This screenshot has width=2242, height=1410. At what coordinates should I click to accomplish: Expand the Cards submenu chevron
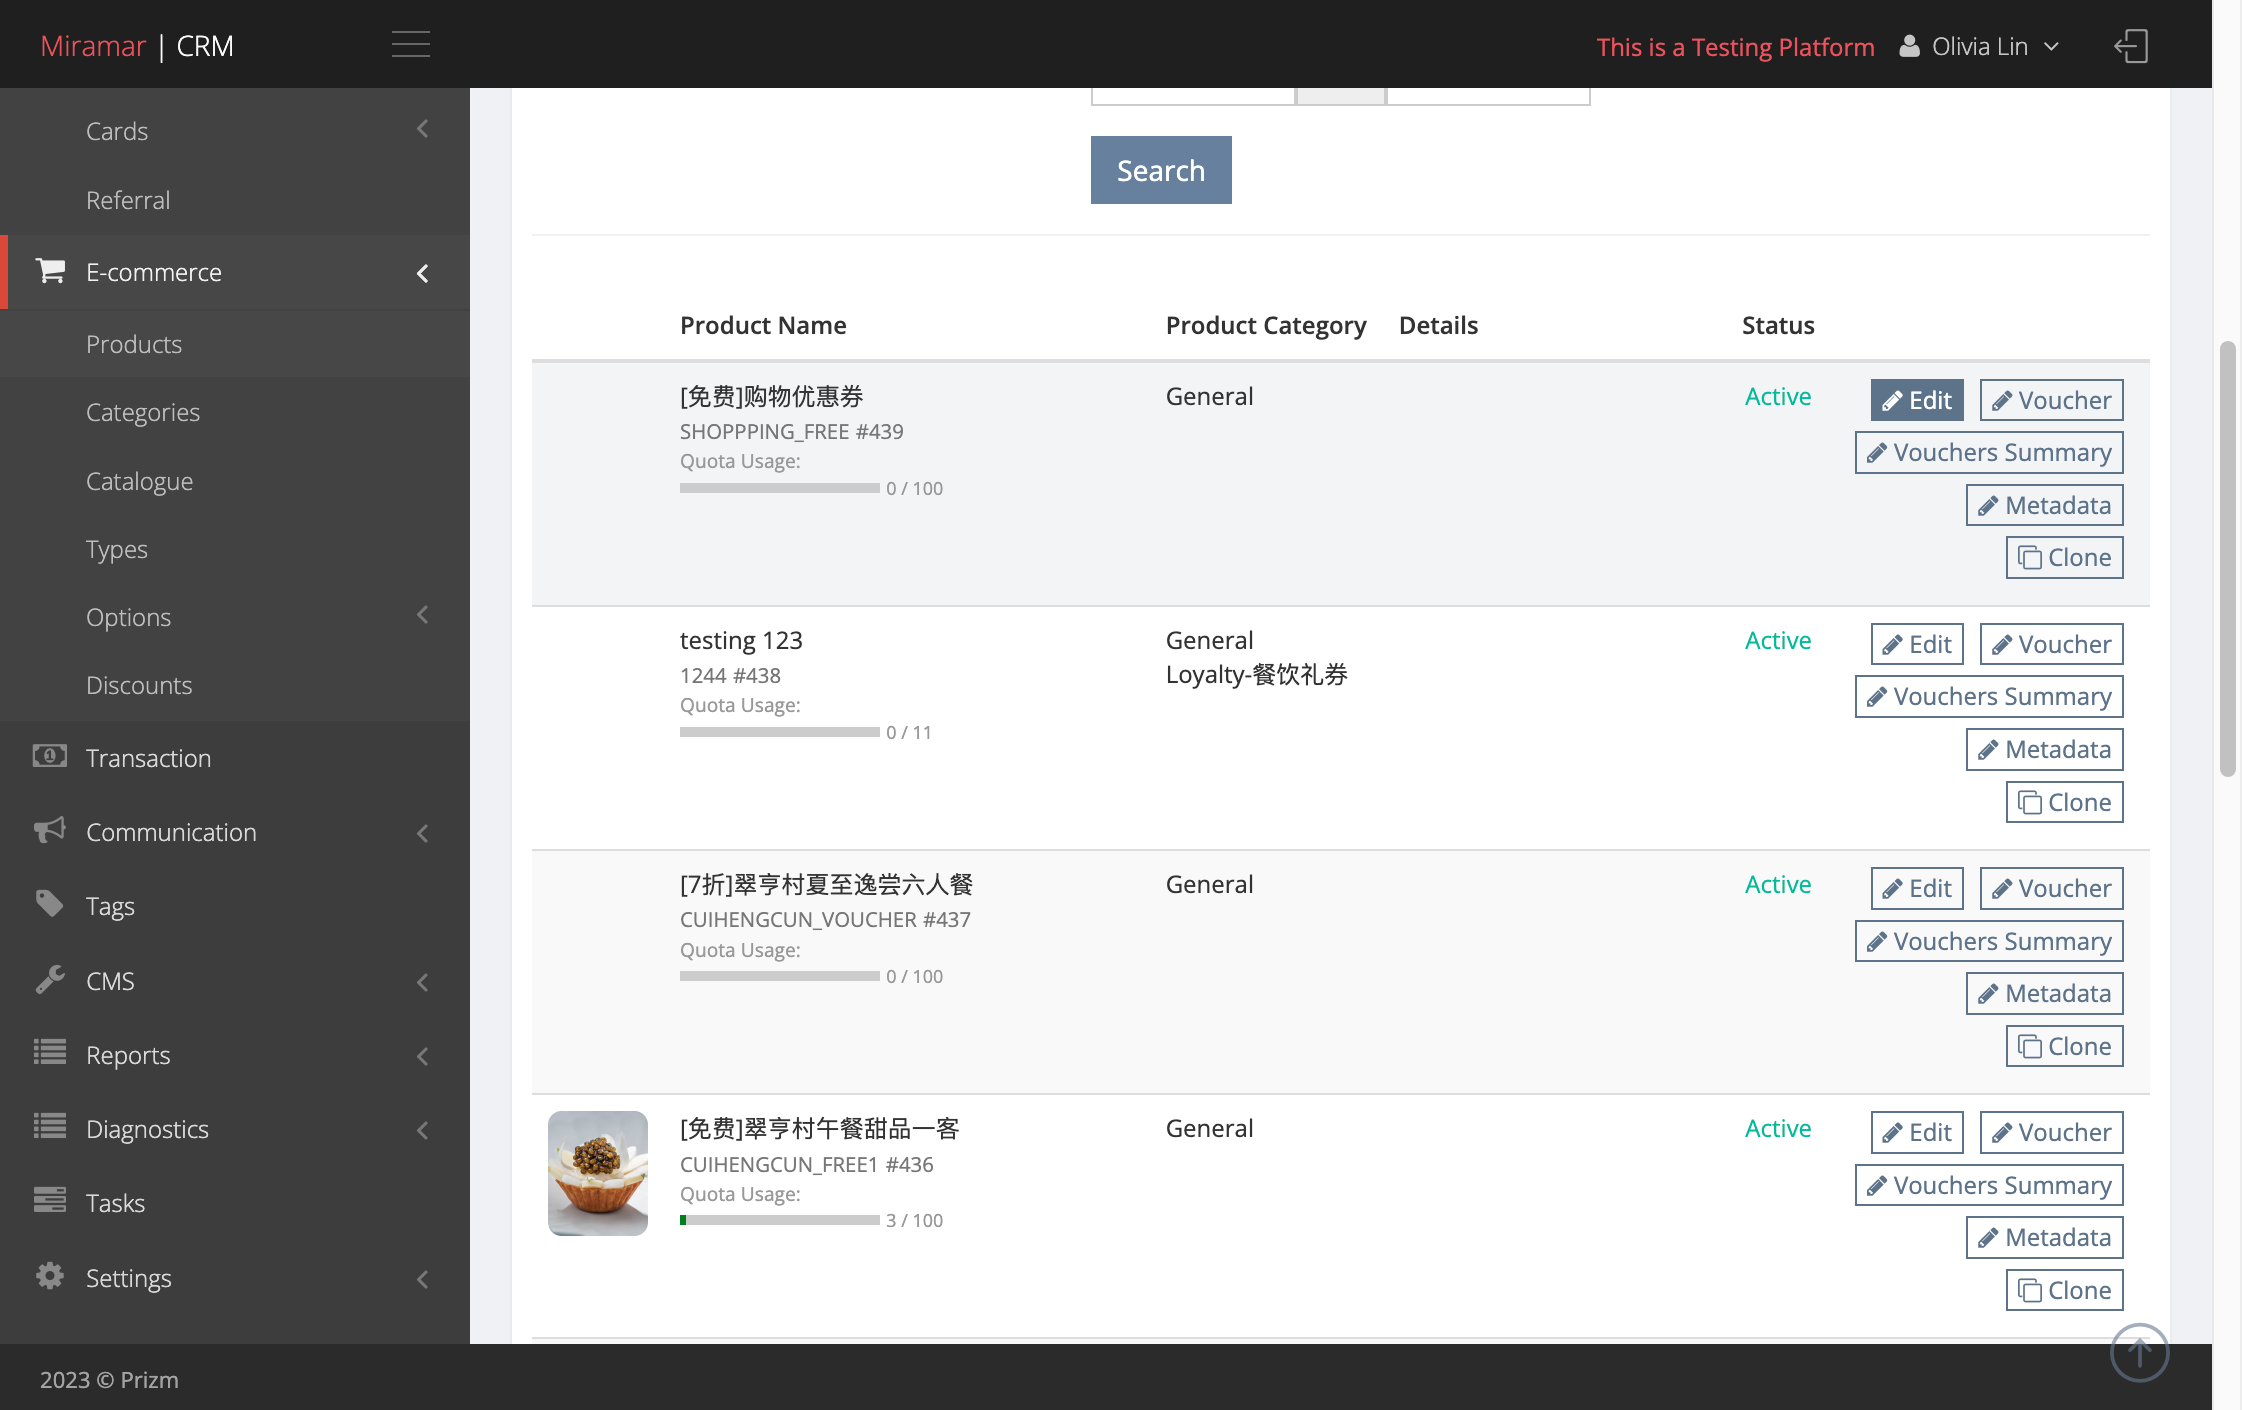click(x=423, y=129)
